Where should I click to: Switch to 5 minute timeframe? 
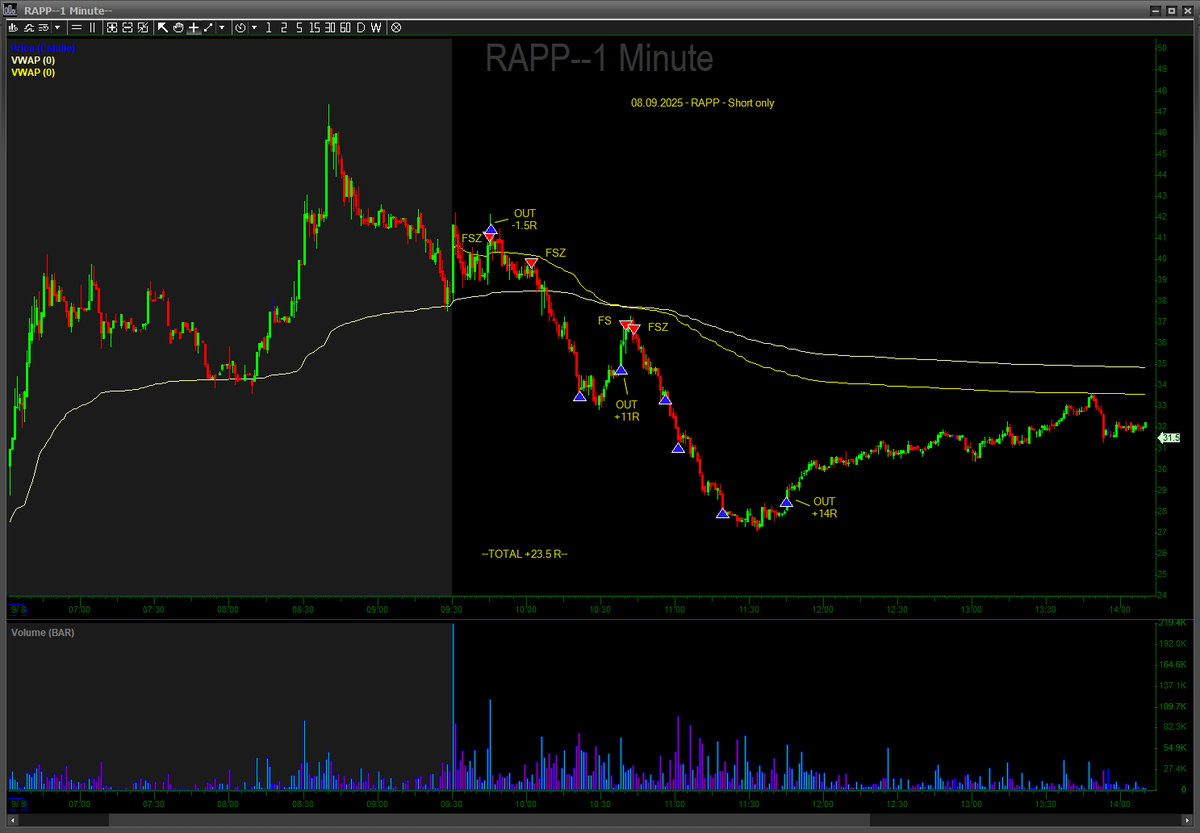click(299, 28)
